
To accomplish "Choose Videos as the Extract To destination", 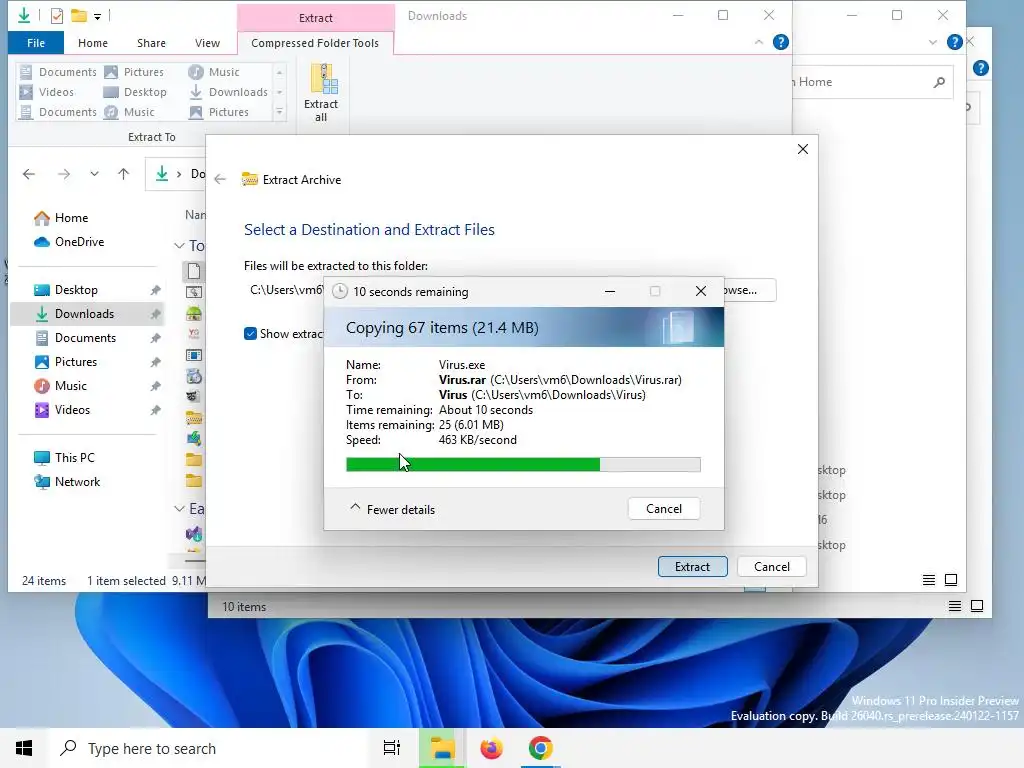I will 47,92.
